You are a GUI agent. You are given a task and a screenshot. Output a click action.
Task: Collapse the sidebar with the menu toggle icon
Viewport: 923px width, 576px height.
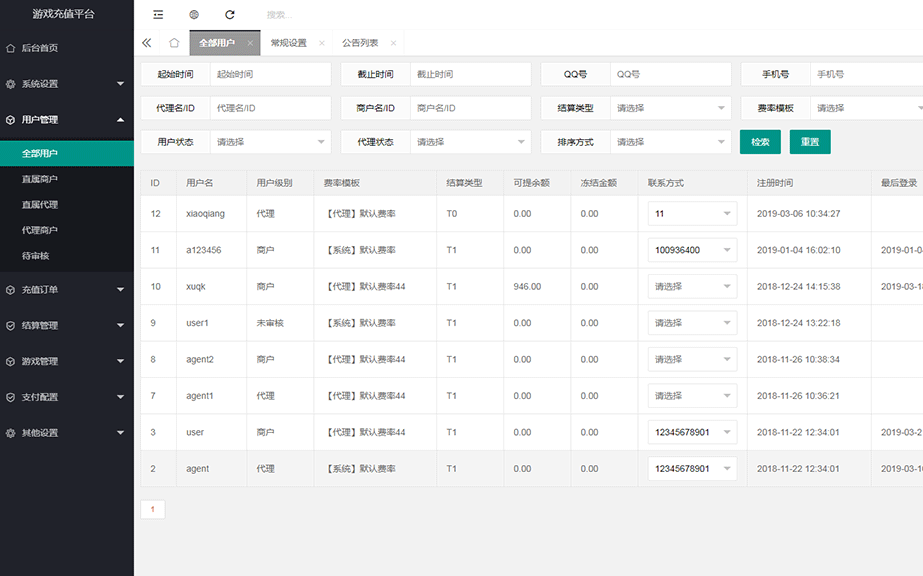tap(158, 15)
